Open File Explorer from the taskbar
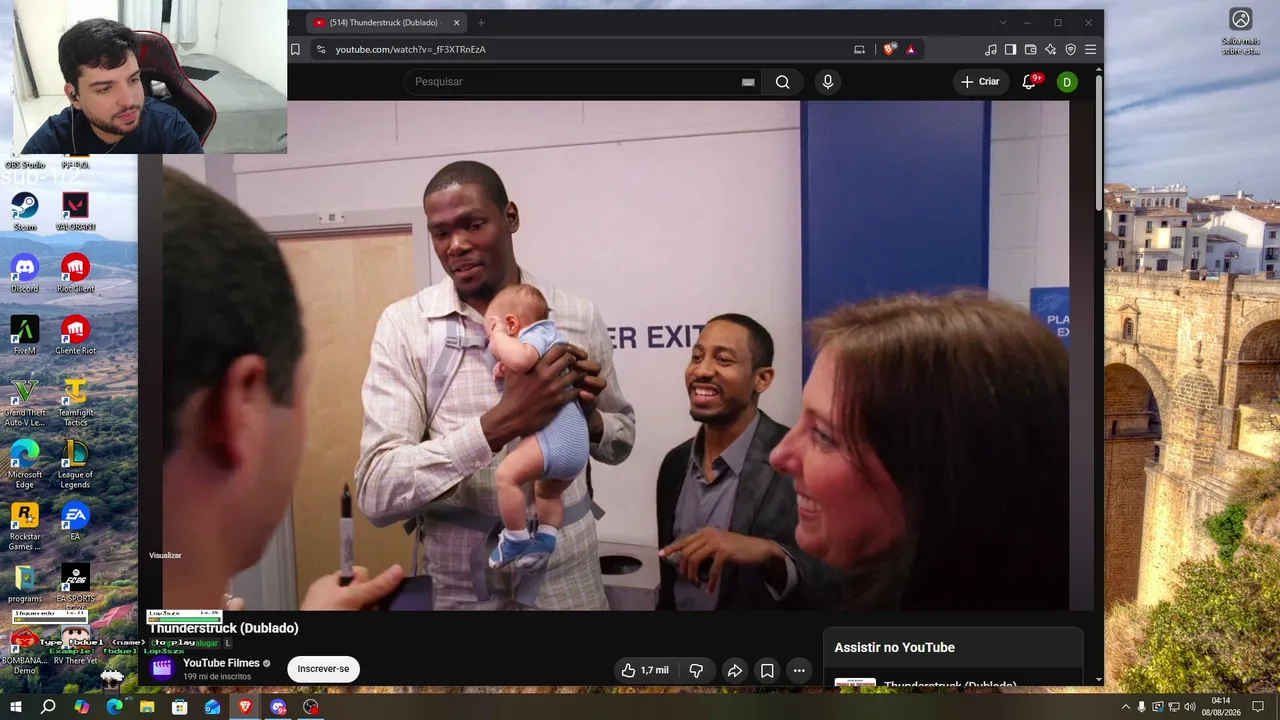 click(x=147, y=707)
